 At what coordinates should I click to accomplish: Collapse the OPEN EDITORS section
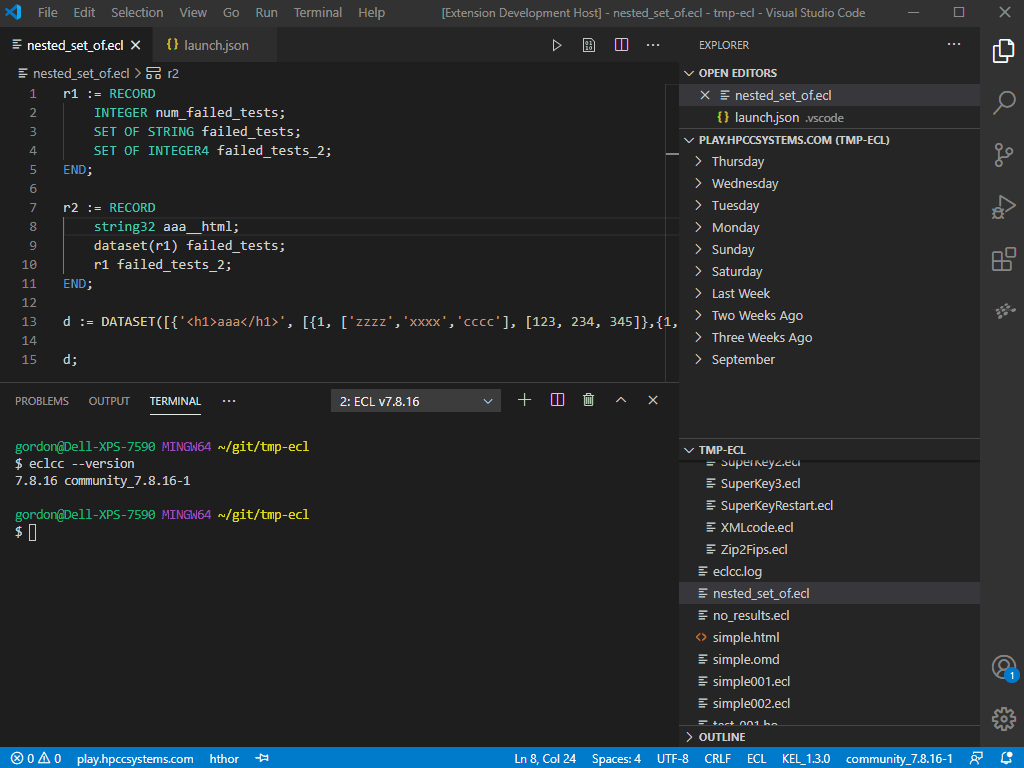[737, 73]
